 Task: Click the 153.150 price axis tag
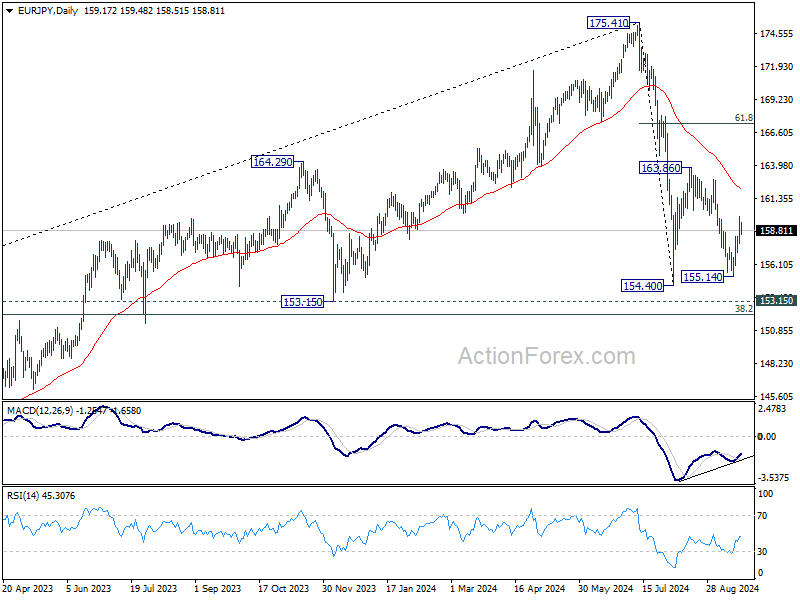(776, 300)
